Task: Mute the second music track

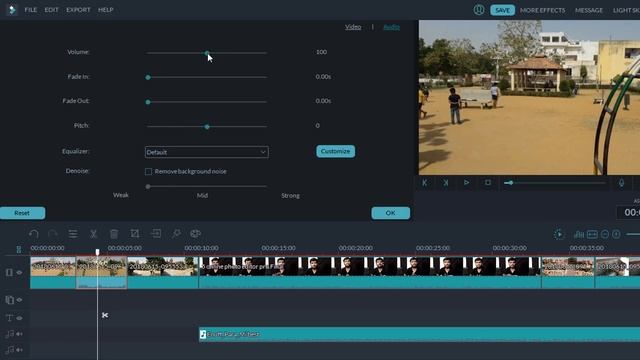Action: (x=19, y=350)
